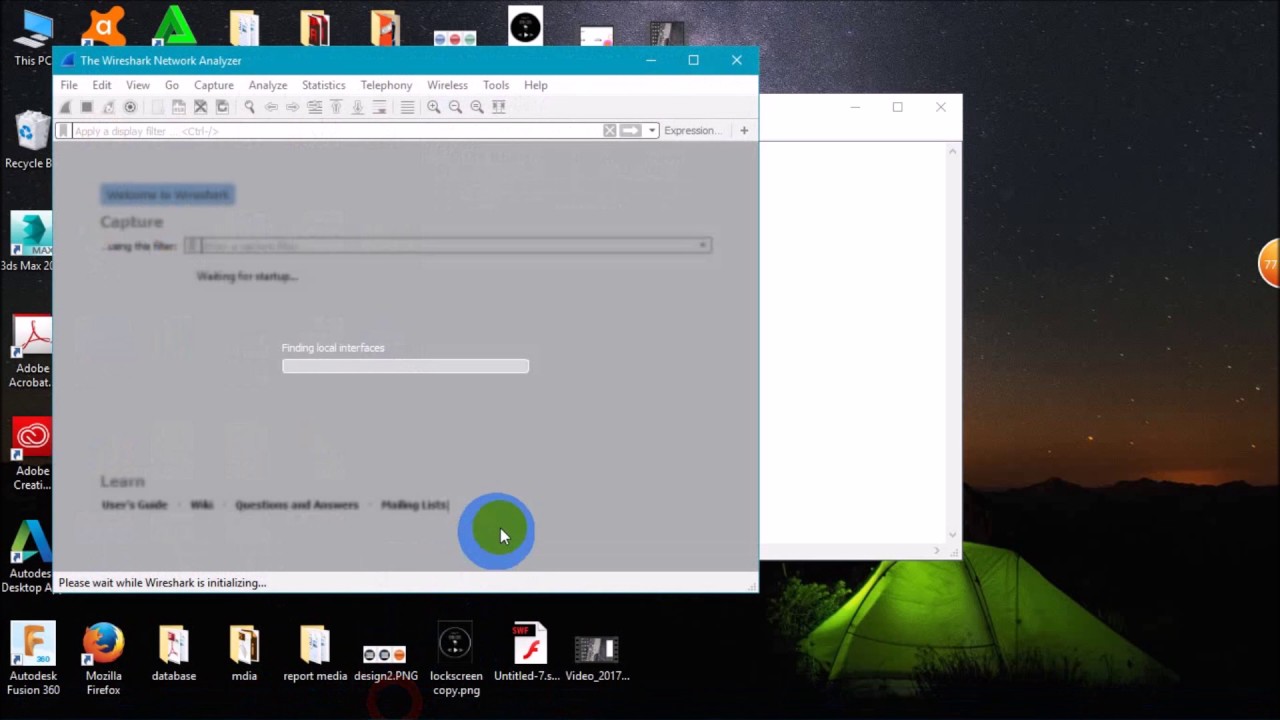Select the Mozilla Firefox desktop icon
The image size is (1280, 720).
103,658
